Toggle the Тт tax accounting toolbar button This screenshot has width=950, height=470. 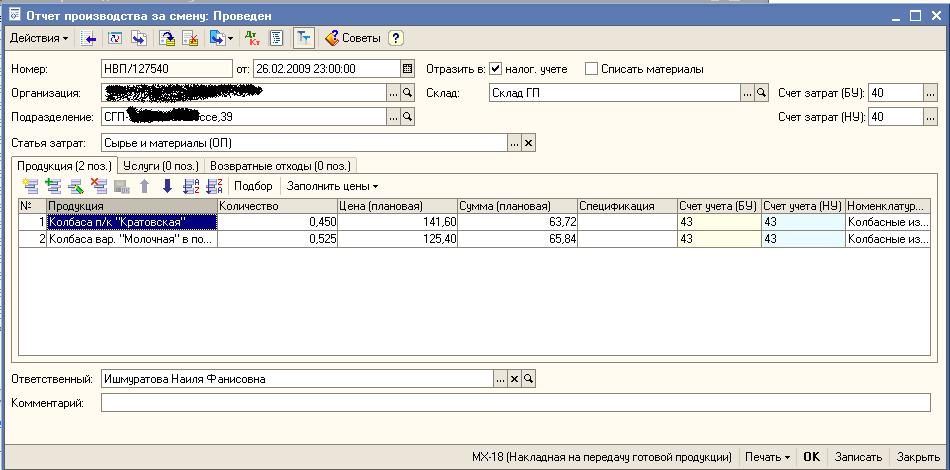(304, 38)
